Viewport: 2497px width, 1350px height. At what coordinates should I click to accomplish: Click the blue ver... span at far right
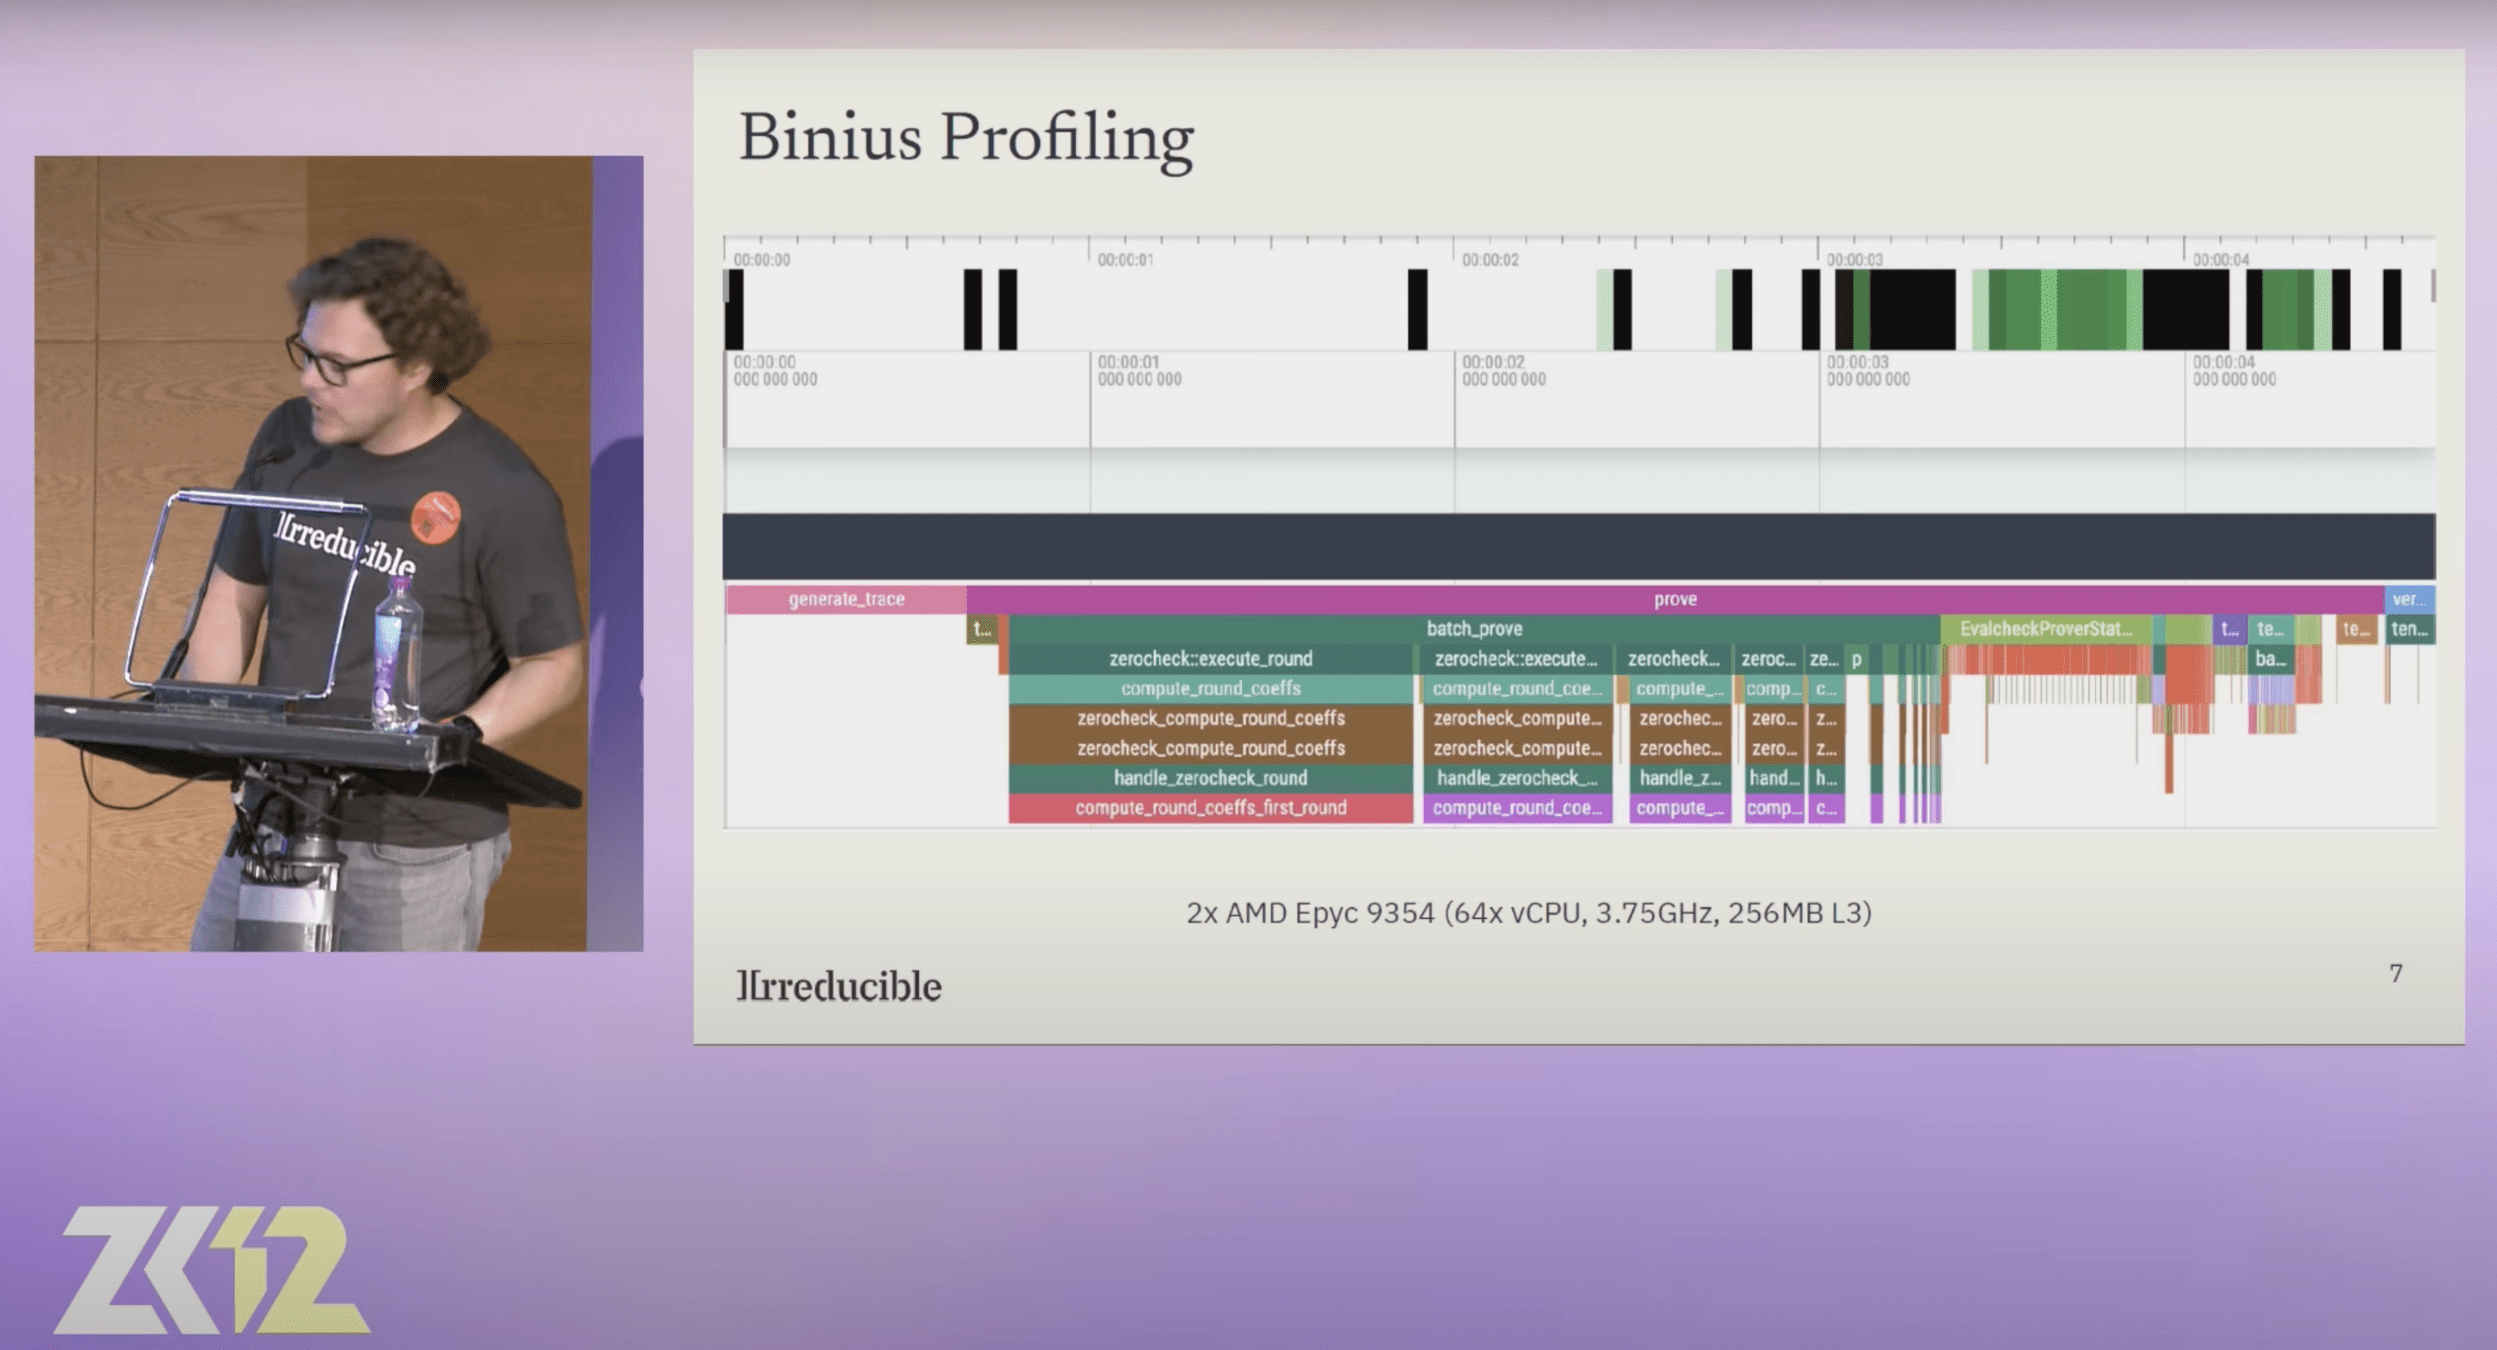(2408, 599)
